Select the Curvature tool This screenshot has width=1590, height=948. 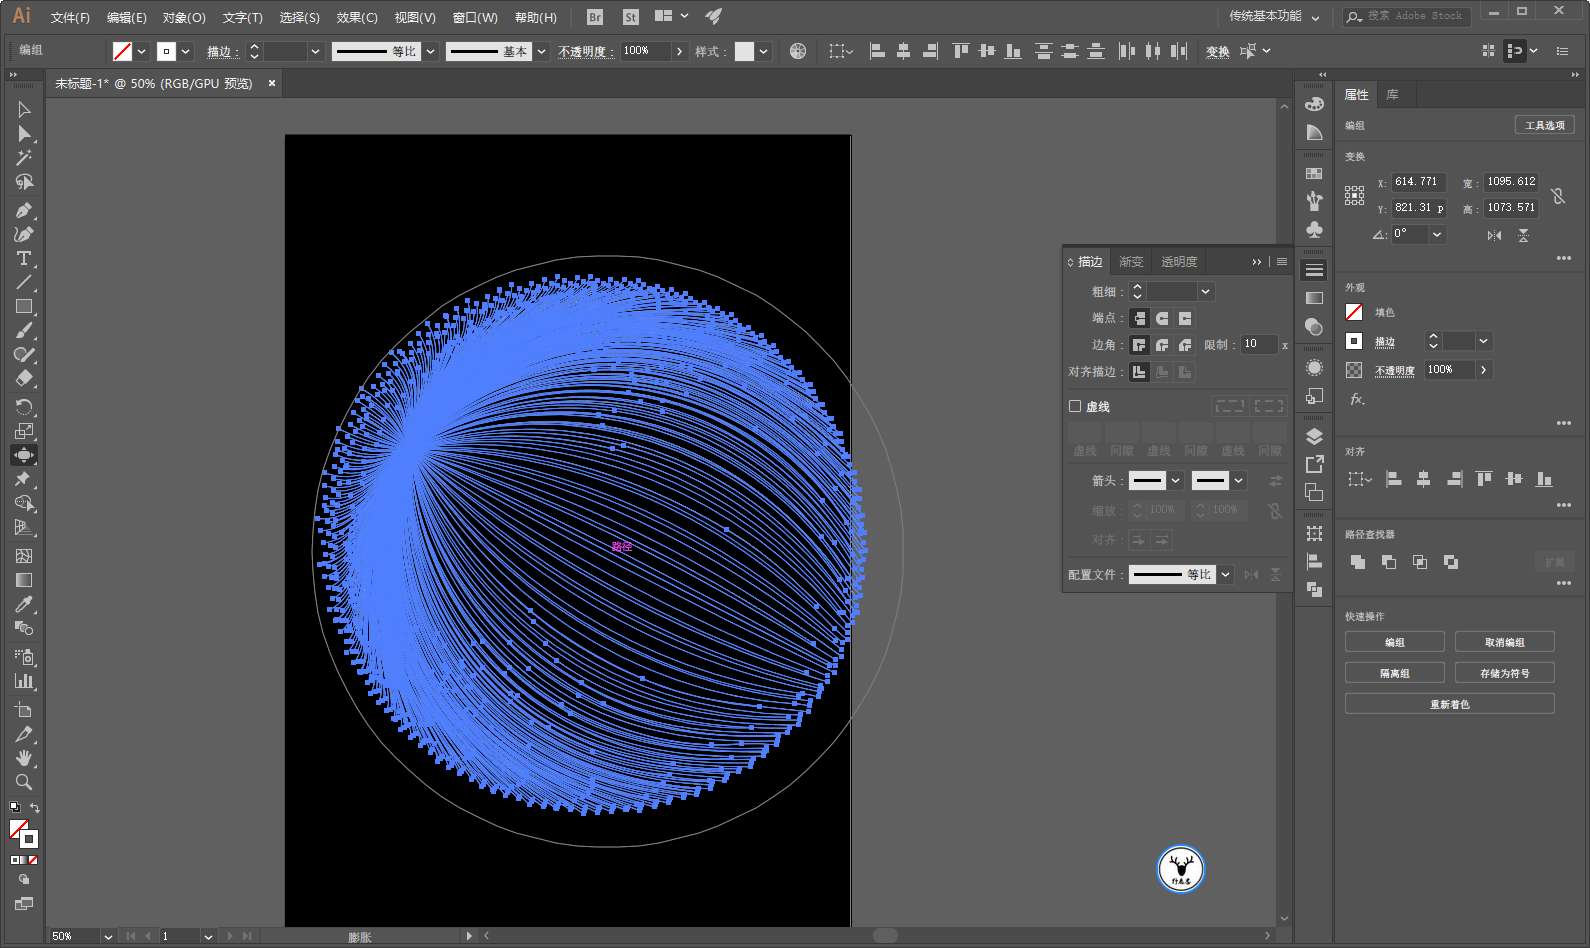click(x=24, y=234)
